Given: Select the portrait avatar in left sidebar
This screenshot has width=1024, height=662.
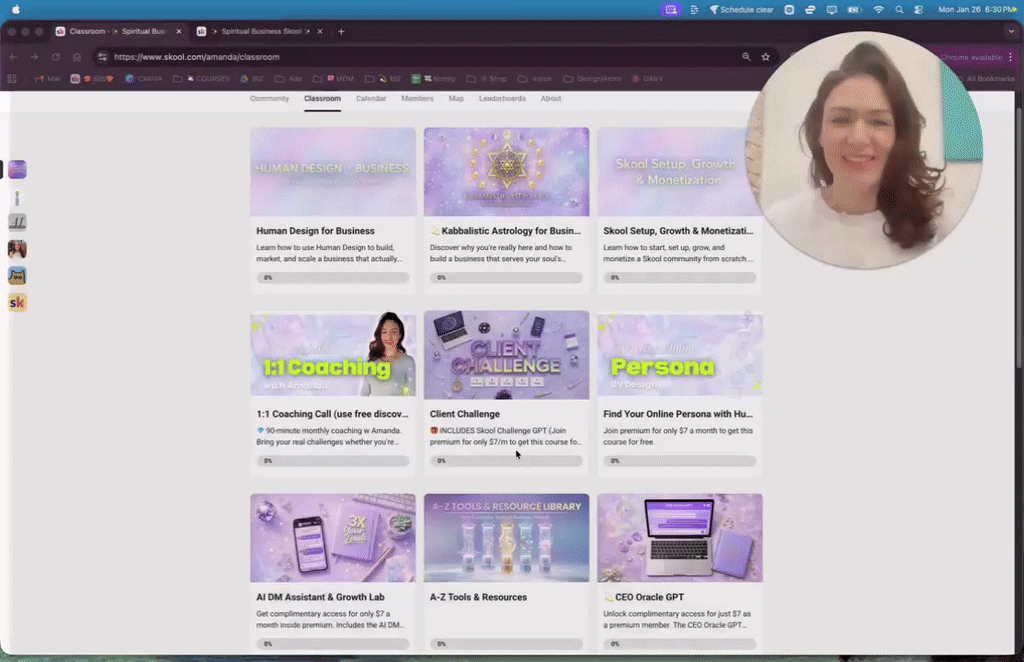Looking at the screenshot, I should pos(17,249).
